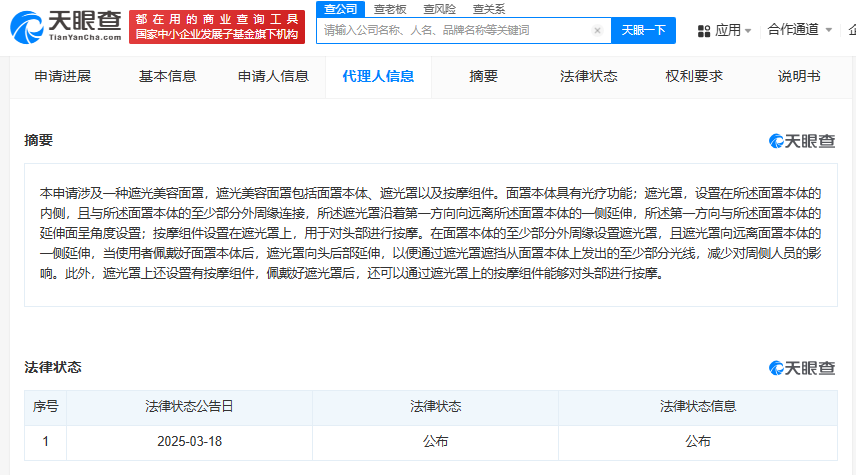Image resolution: width=856 pixels, height=475 pixels.
Task: Open the 说明书 tab
Action: pos(799,76)
